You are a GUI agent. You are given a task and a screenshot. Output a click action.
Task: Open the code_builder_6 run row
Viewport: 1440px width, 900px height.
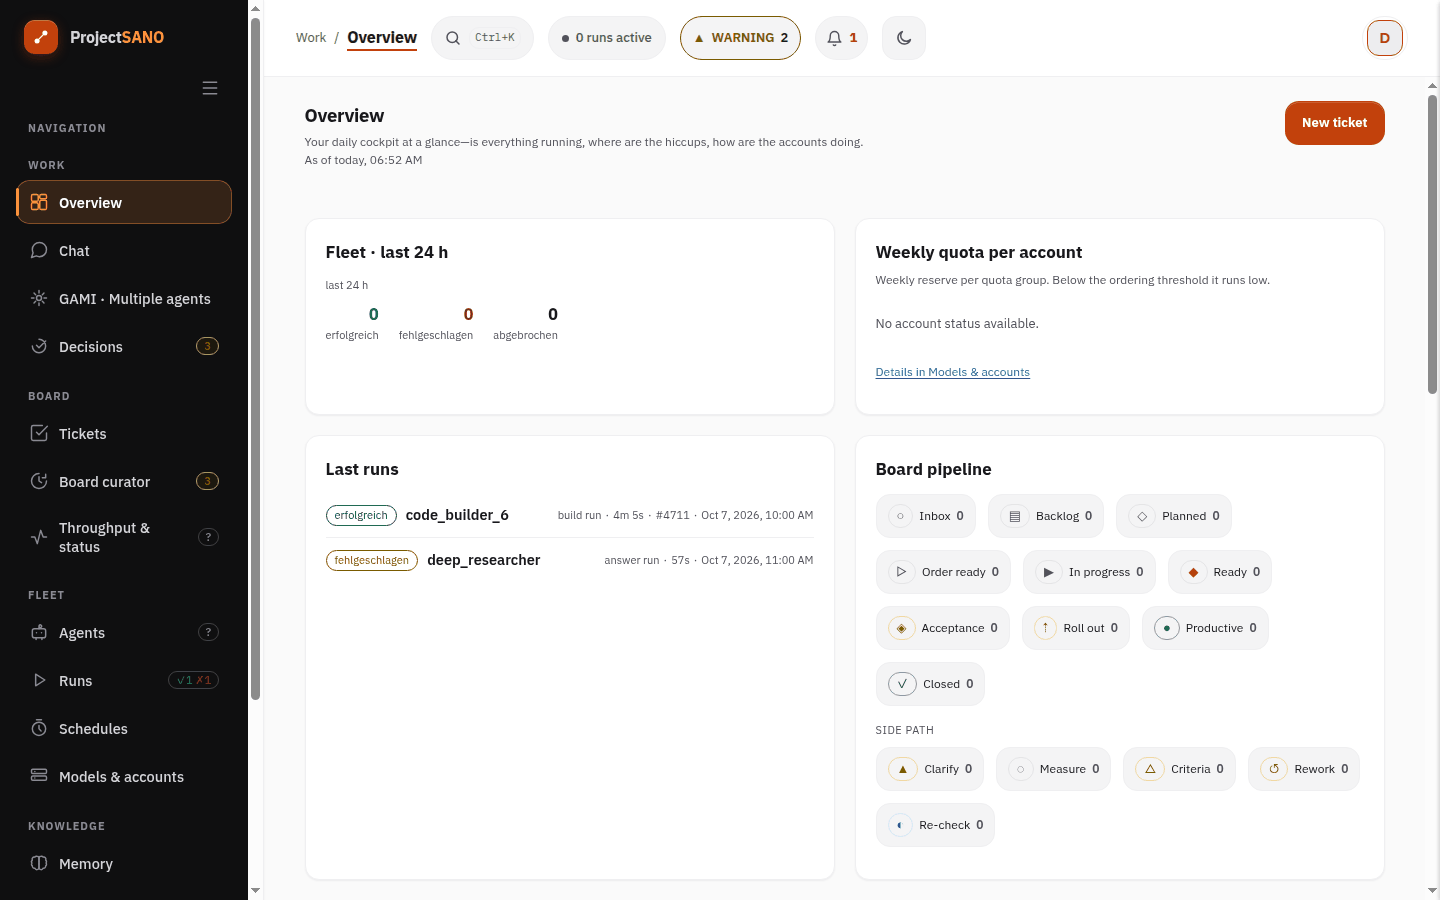(570, 515)
